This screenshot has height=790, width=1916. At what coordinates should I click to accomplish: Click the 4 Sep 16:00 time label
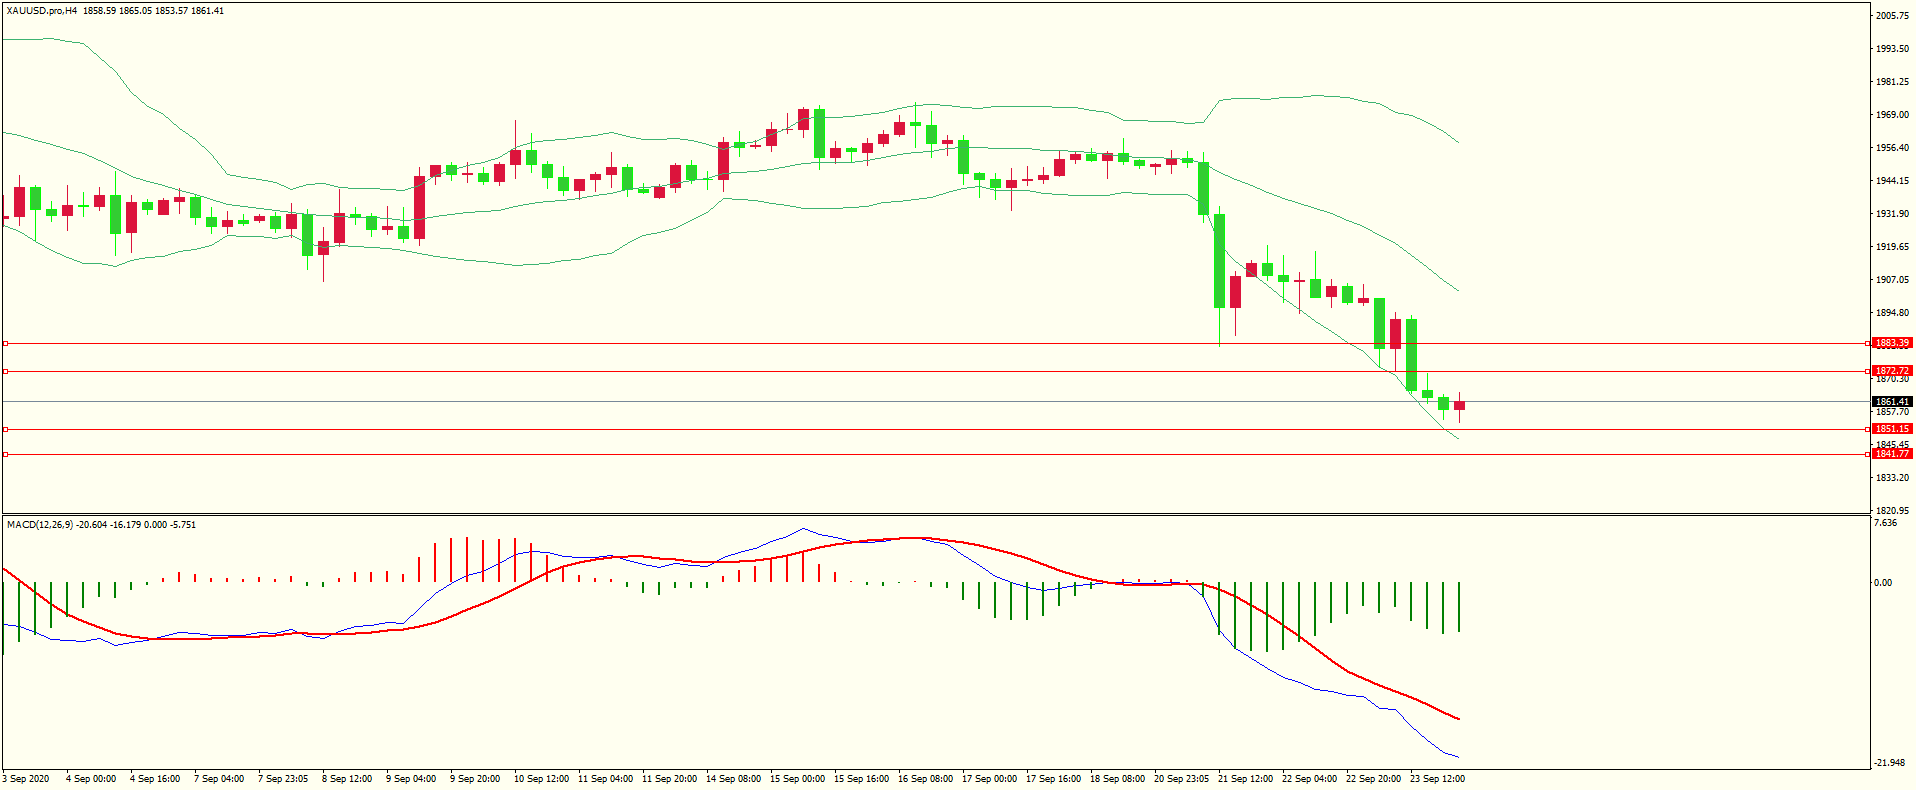[155, 779]
